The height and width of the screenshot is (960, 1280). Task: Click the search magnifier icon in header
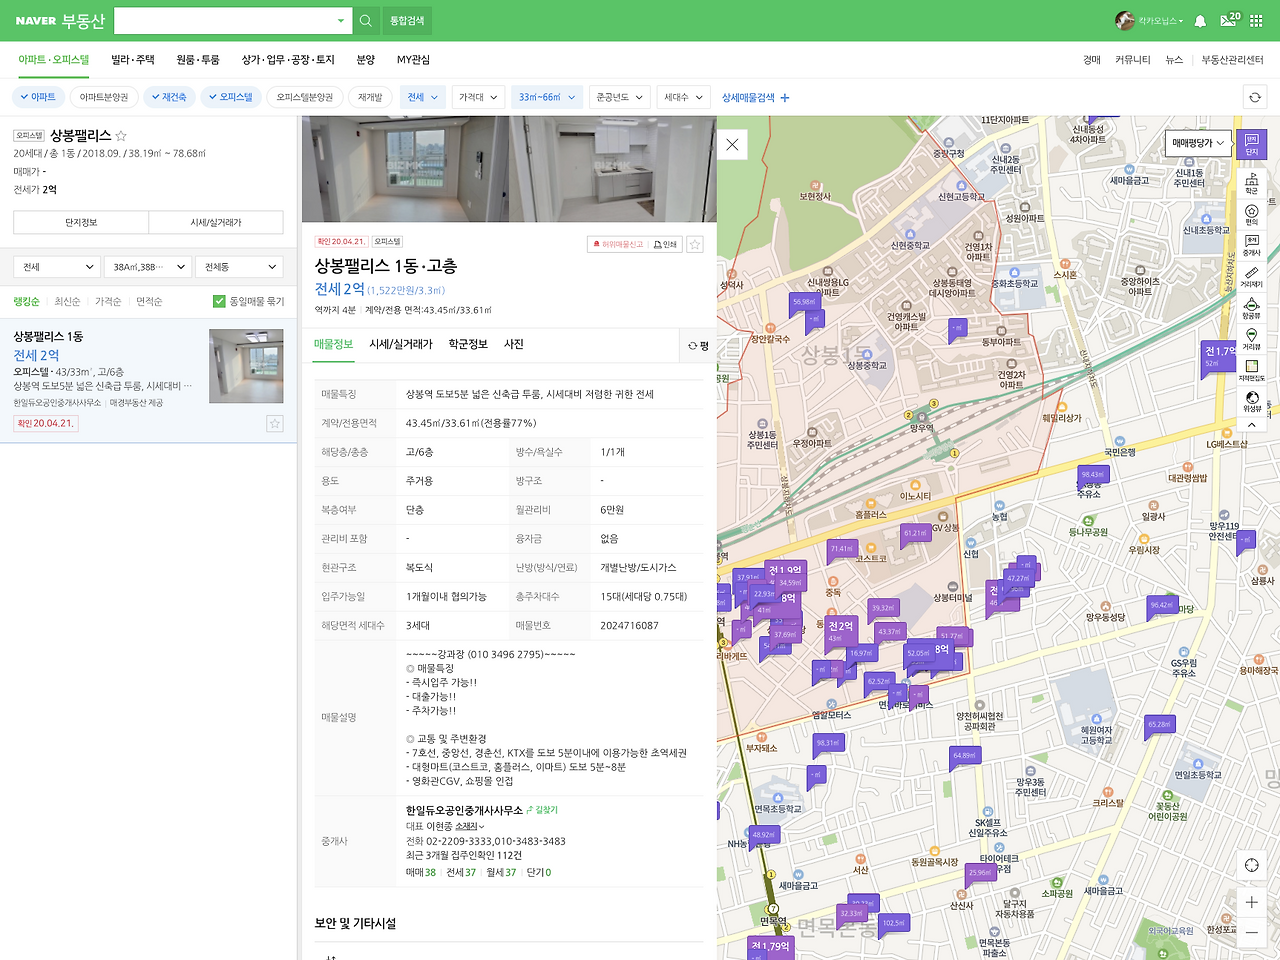click(366, 20)
